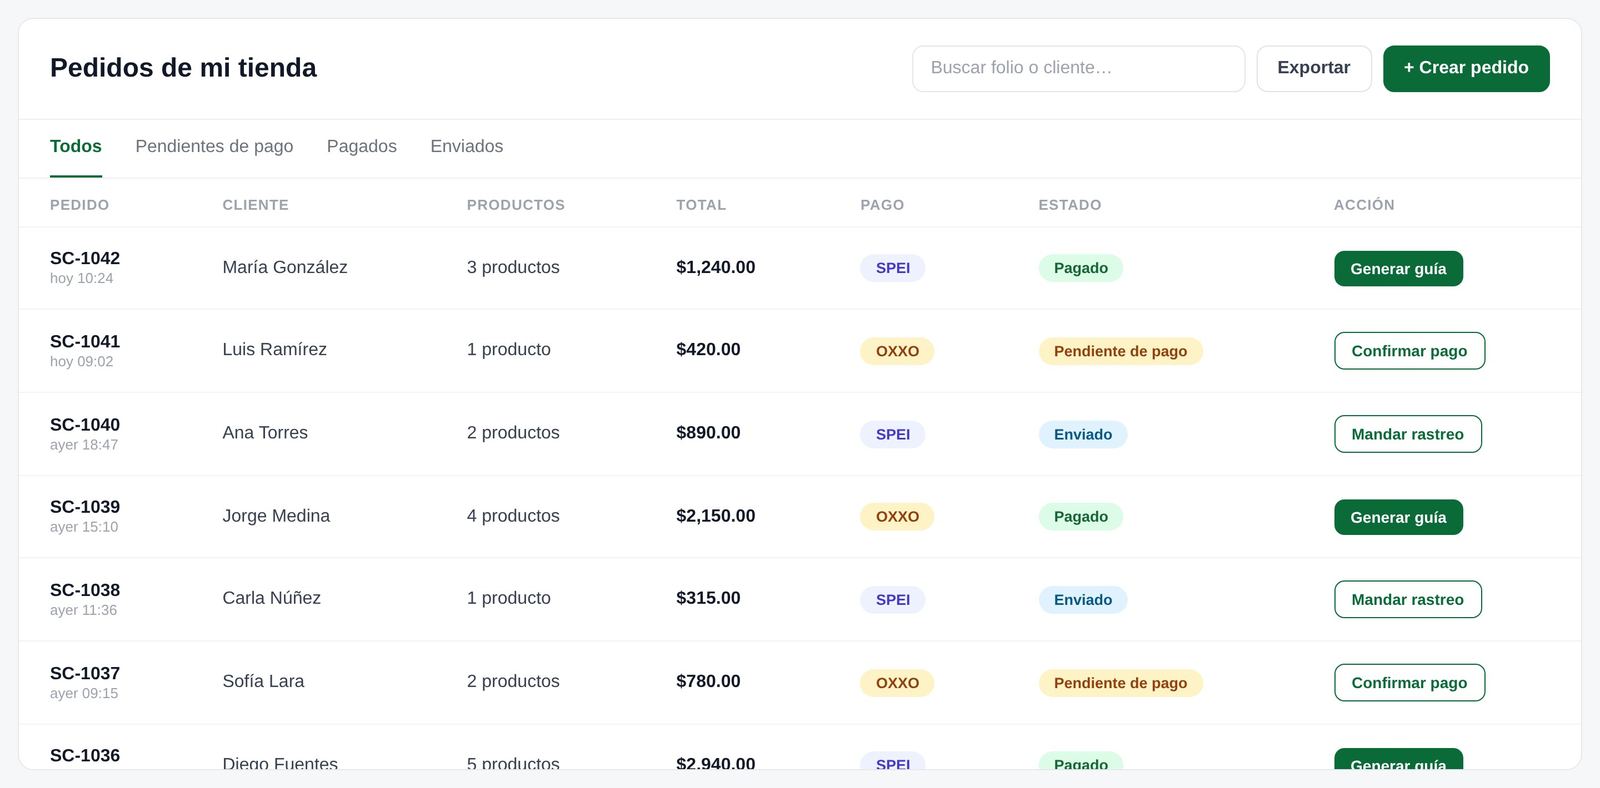Click customer name Luis Ramírez
This screenshot has width=1600, height=788.
[x=274, y=349]
